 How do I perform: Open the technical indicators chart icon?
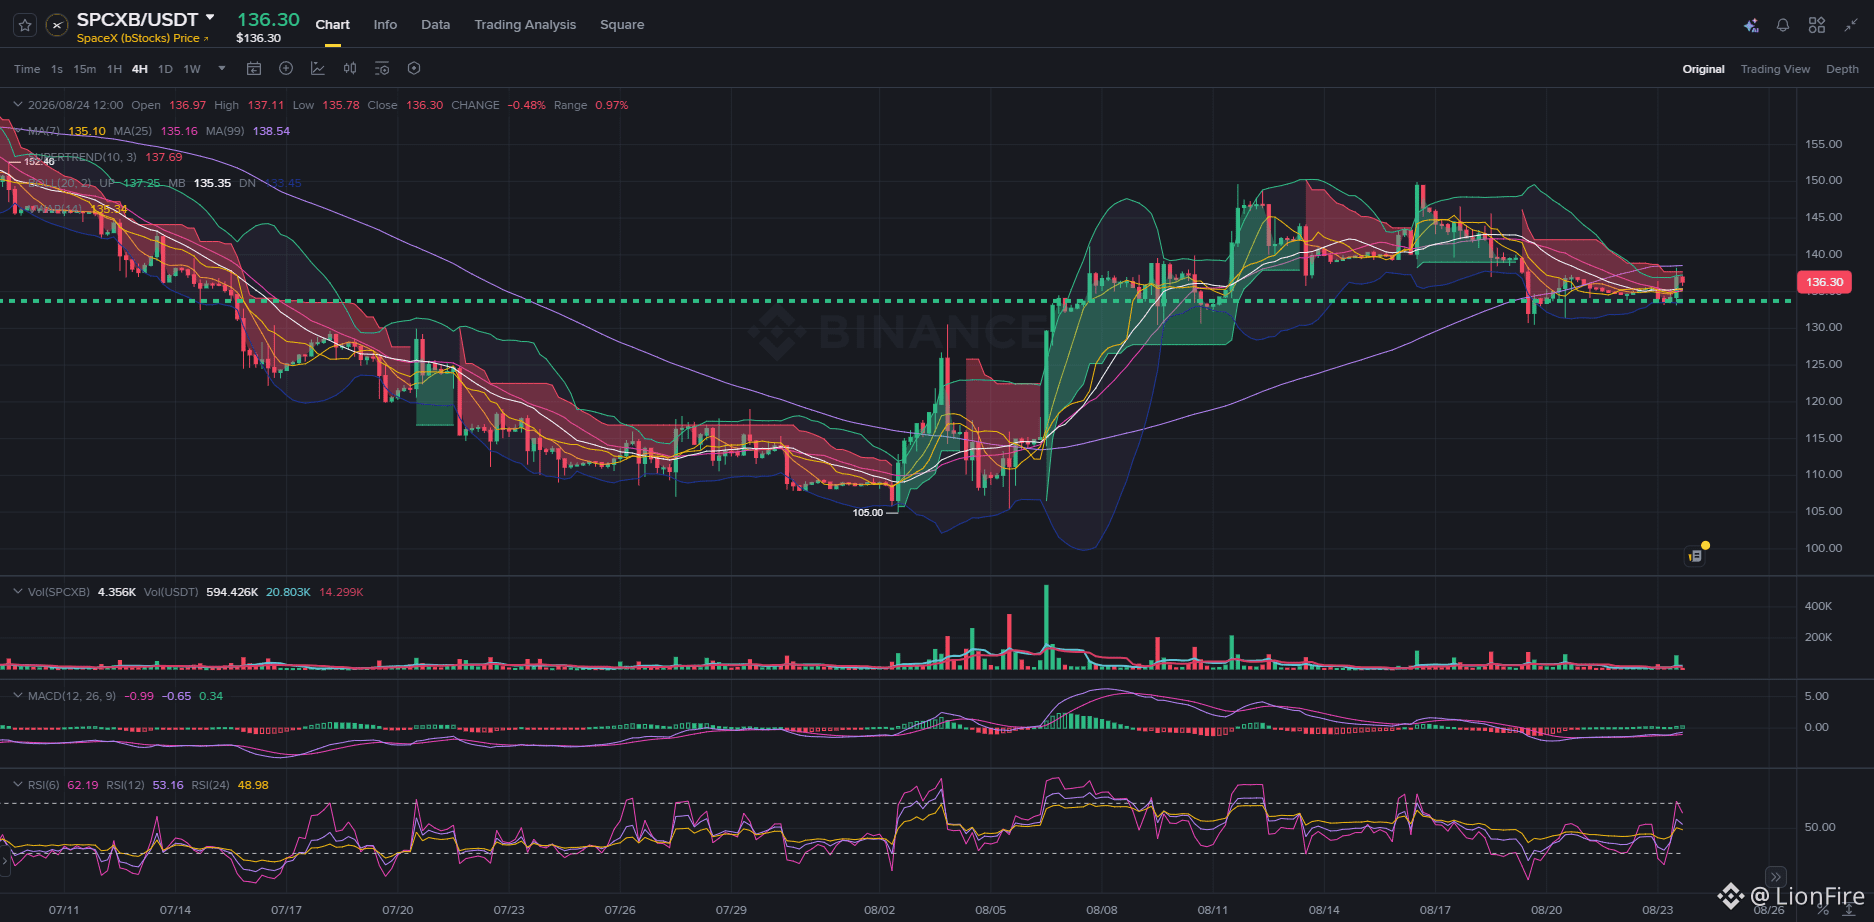(x=318, y=68)
